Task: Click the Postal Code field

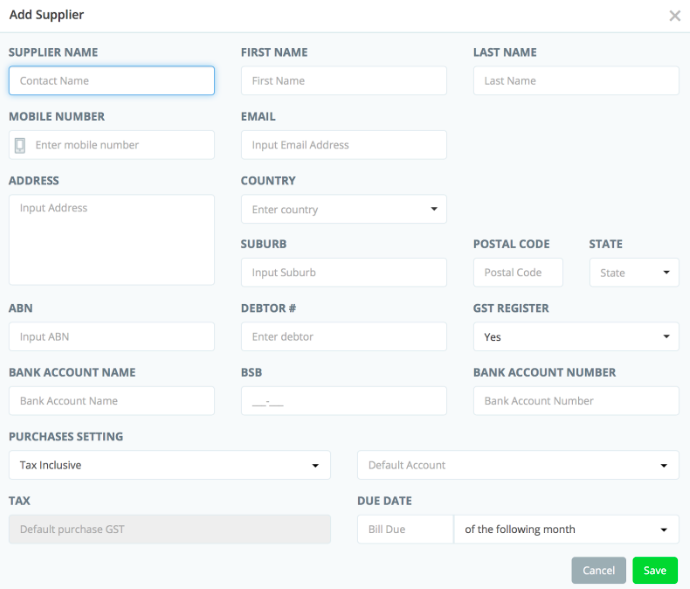Action: point(517,273)
